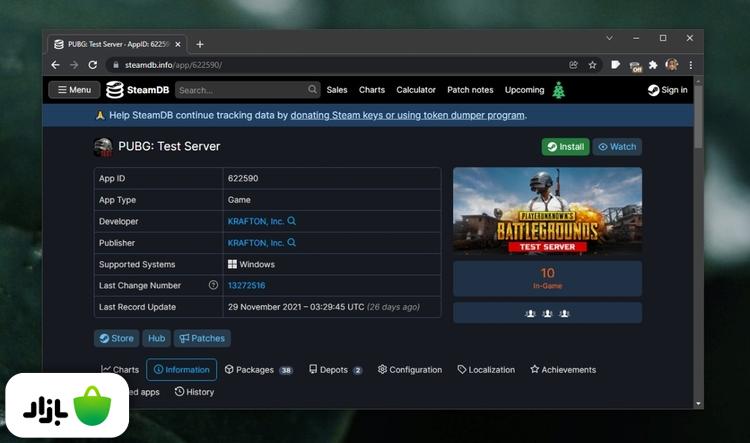Open Chrome's three-dot menu
Screen dimensions: 750x443
pyautogui.click(x=690, y=65)
